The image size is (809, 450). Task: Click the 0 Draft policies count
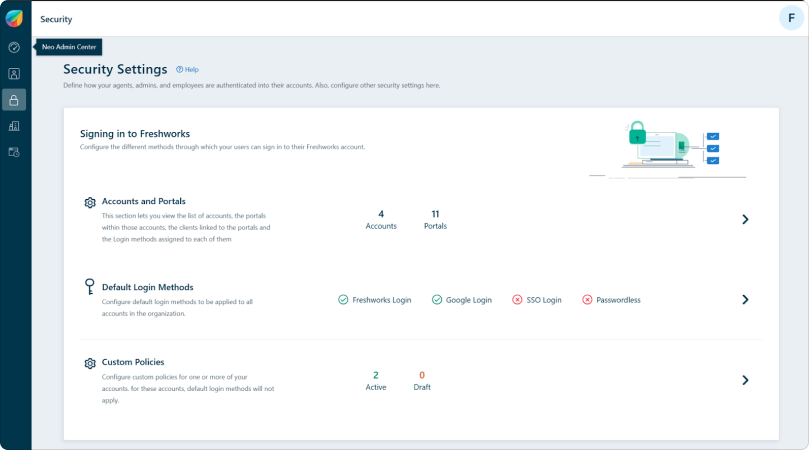click(x=422, y=381)
